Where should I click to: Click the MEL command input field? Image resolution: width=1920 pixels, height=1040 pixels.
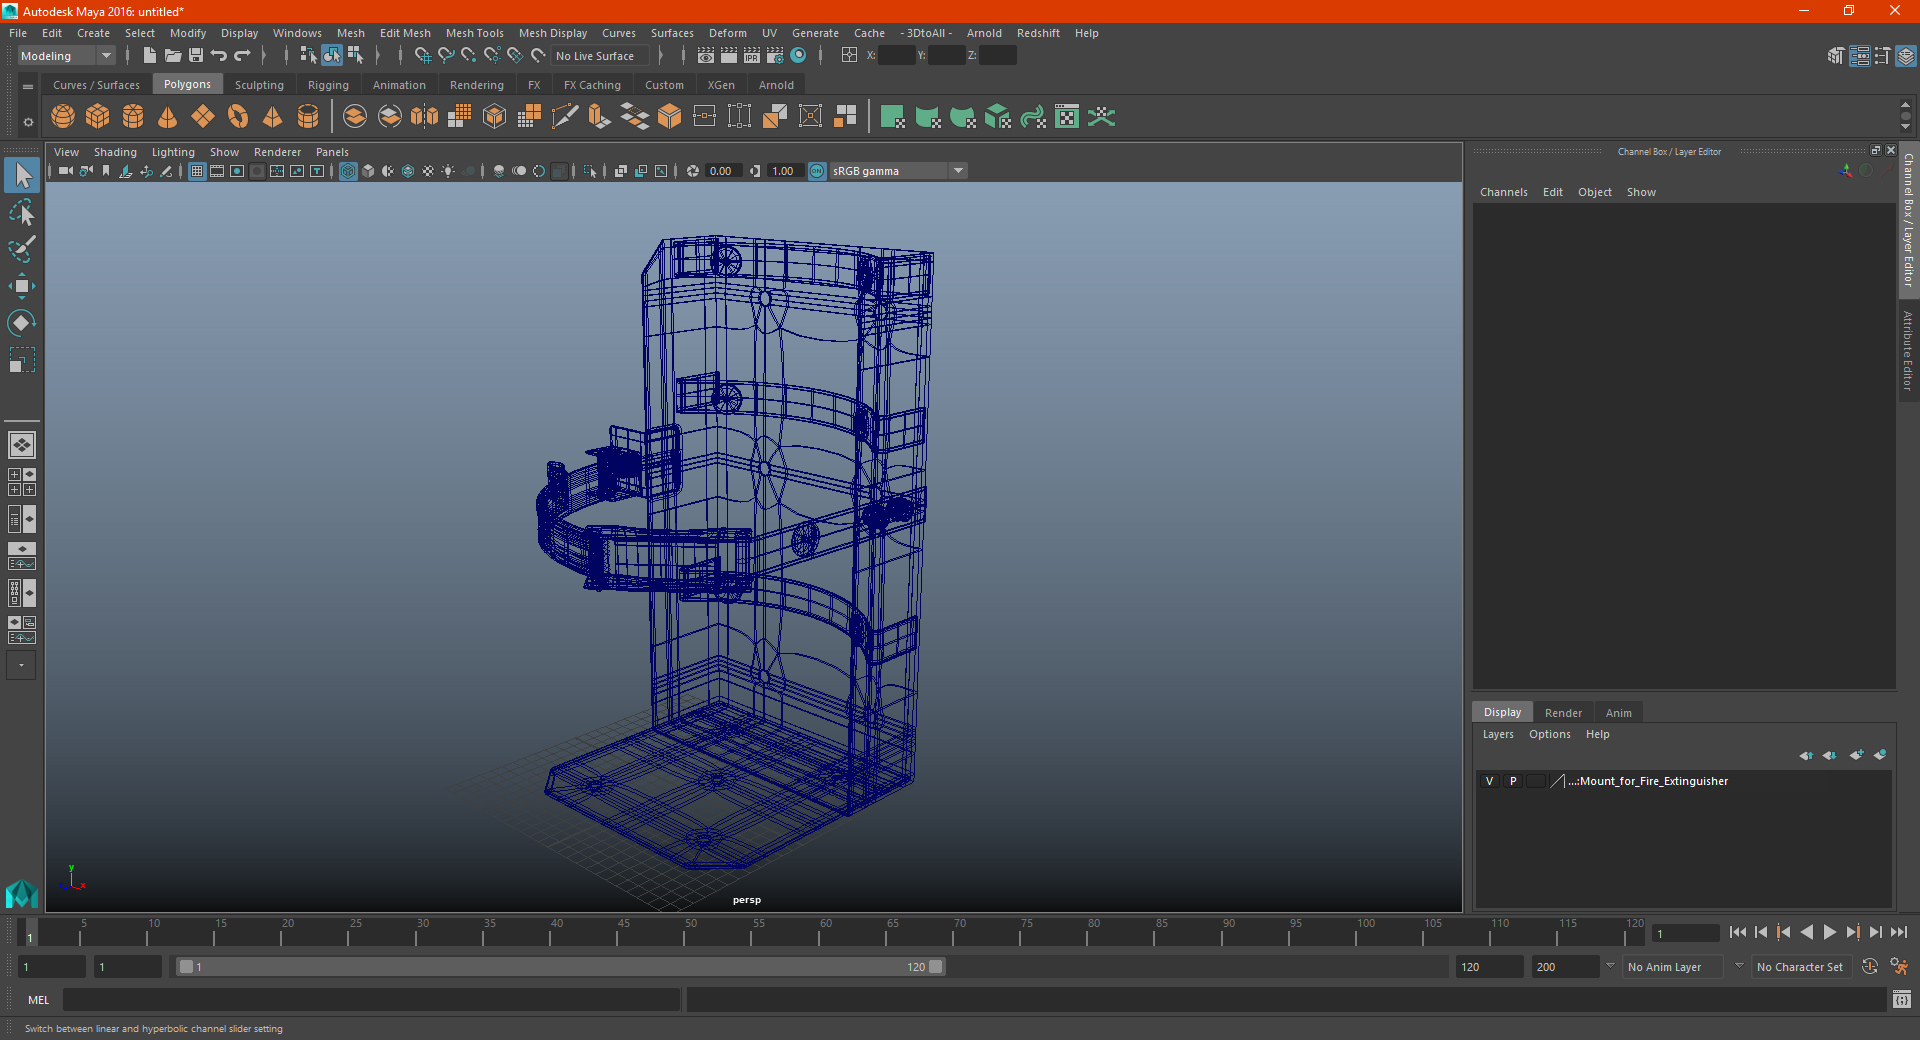[x=371, y=999]
